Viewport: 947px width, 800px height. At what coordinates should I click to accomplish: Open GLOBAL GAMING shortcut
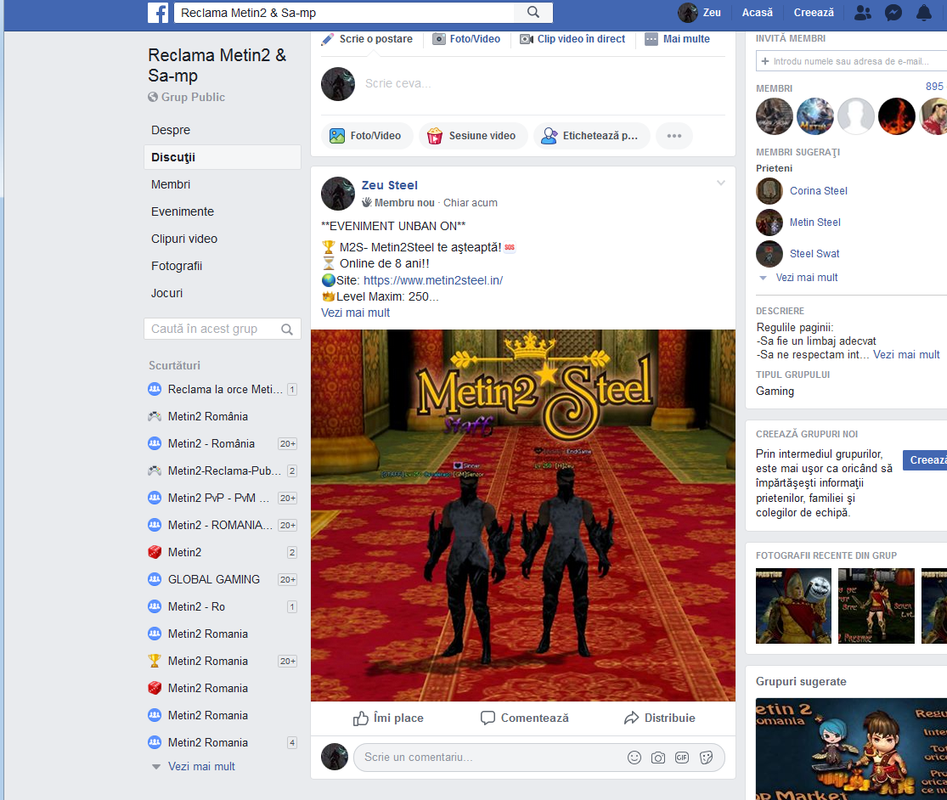click(x=214, y=580)
